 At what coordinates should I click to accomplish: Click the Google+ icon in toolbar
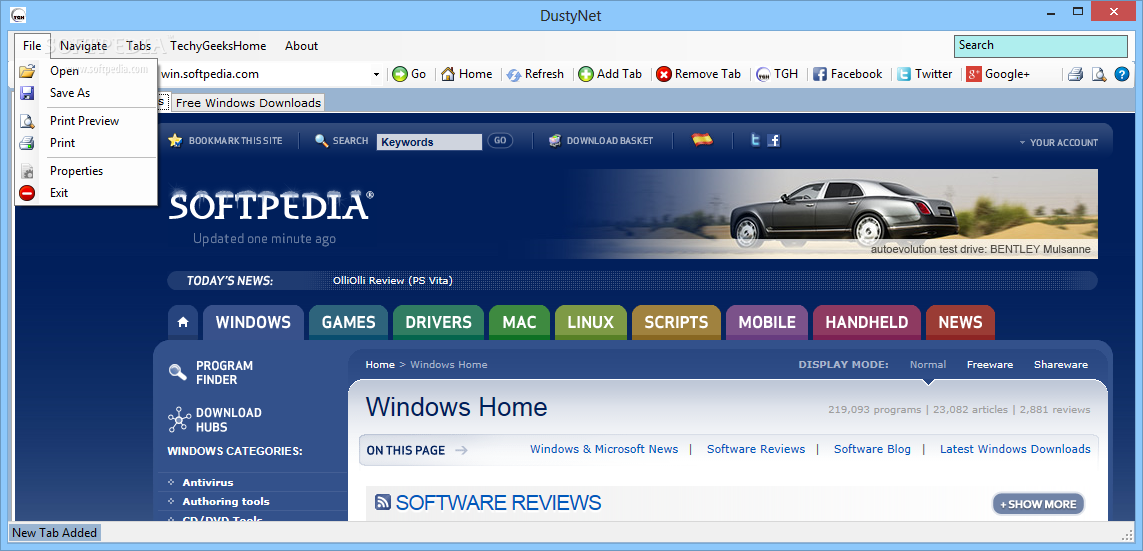974,74
